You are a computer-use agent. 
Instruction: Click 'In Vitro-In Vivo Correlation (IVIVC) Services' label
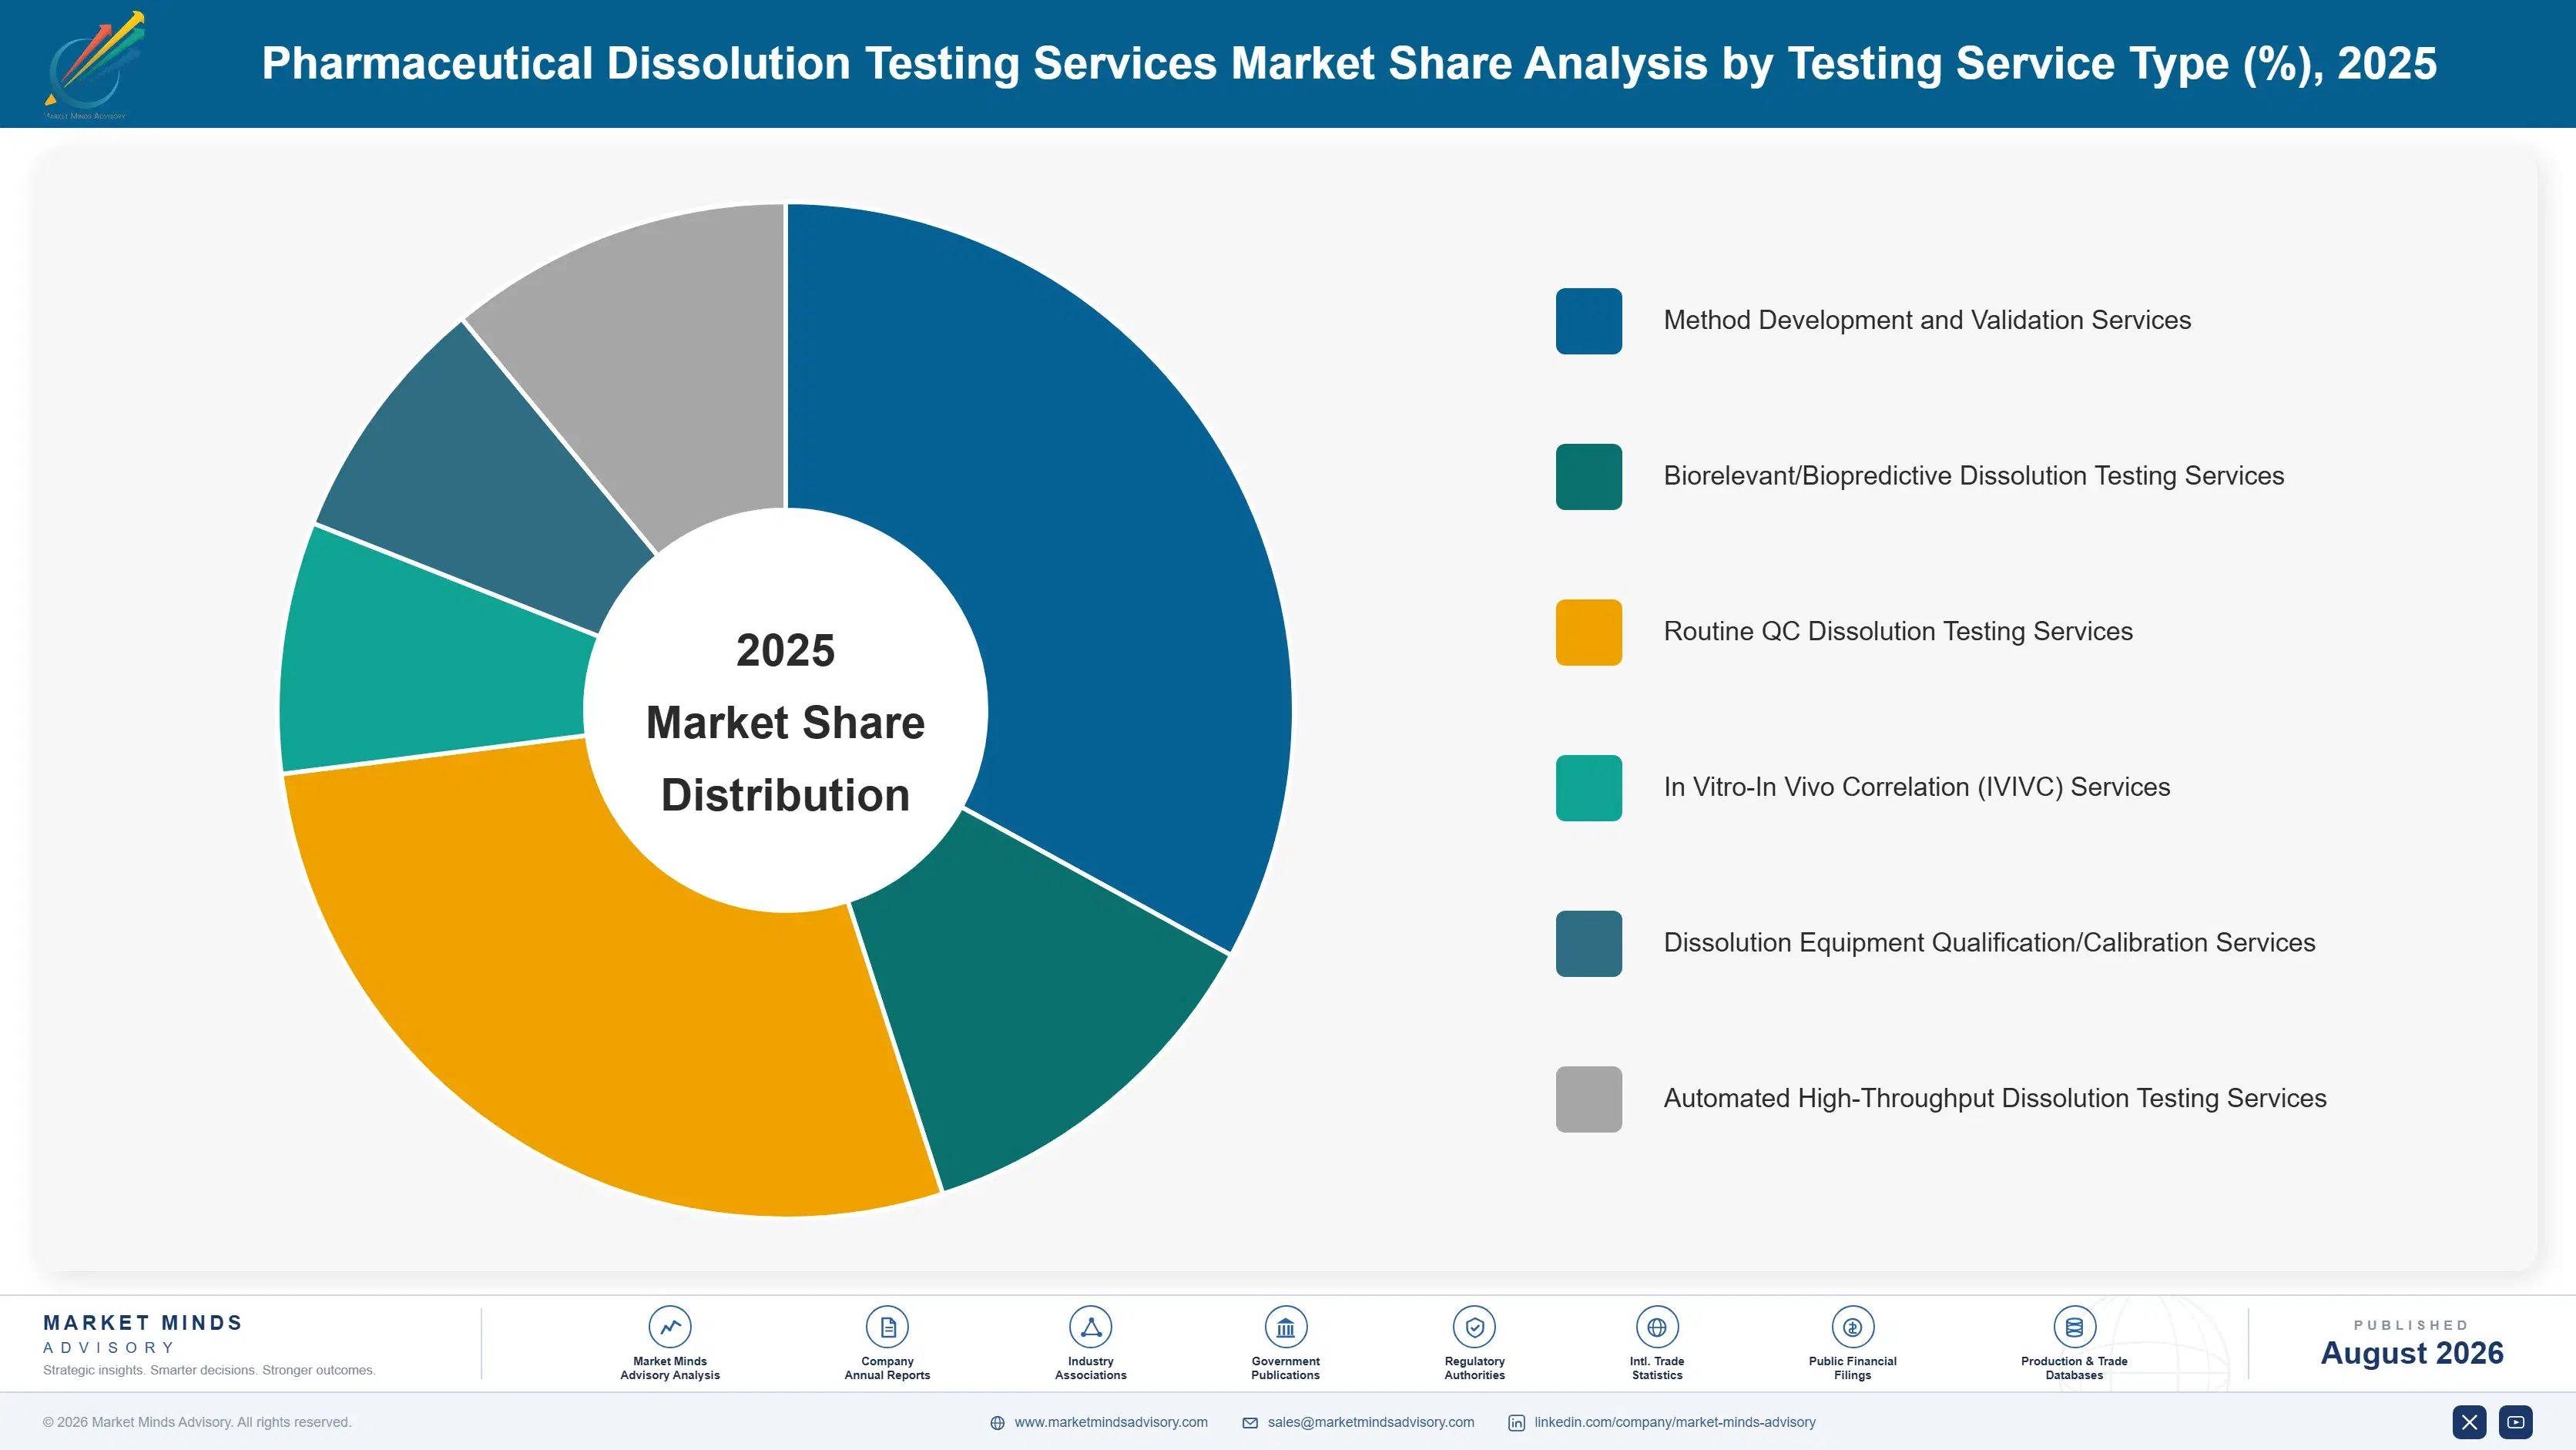[x=1917, y=787]
